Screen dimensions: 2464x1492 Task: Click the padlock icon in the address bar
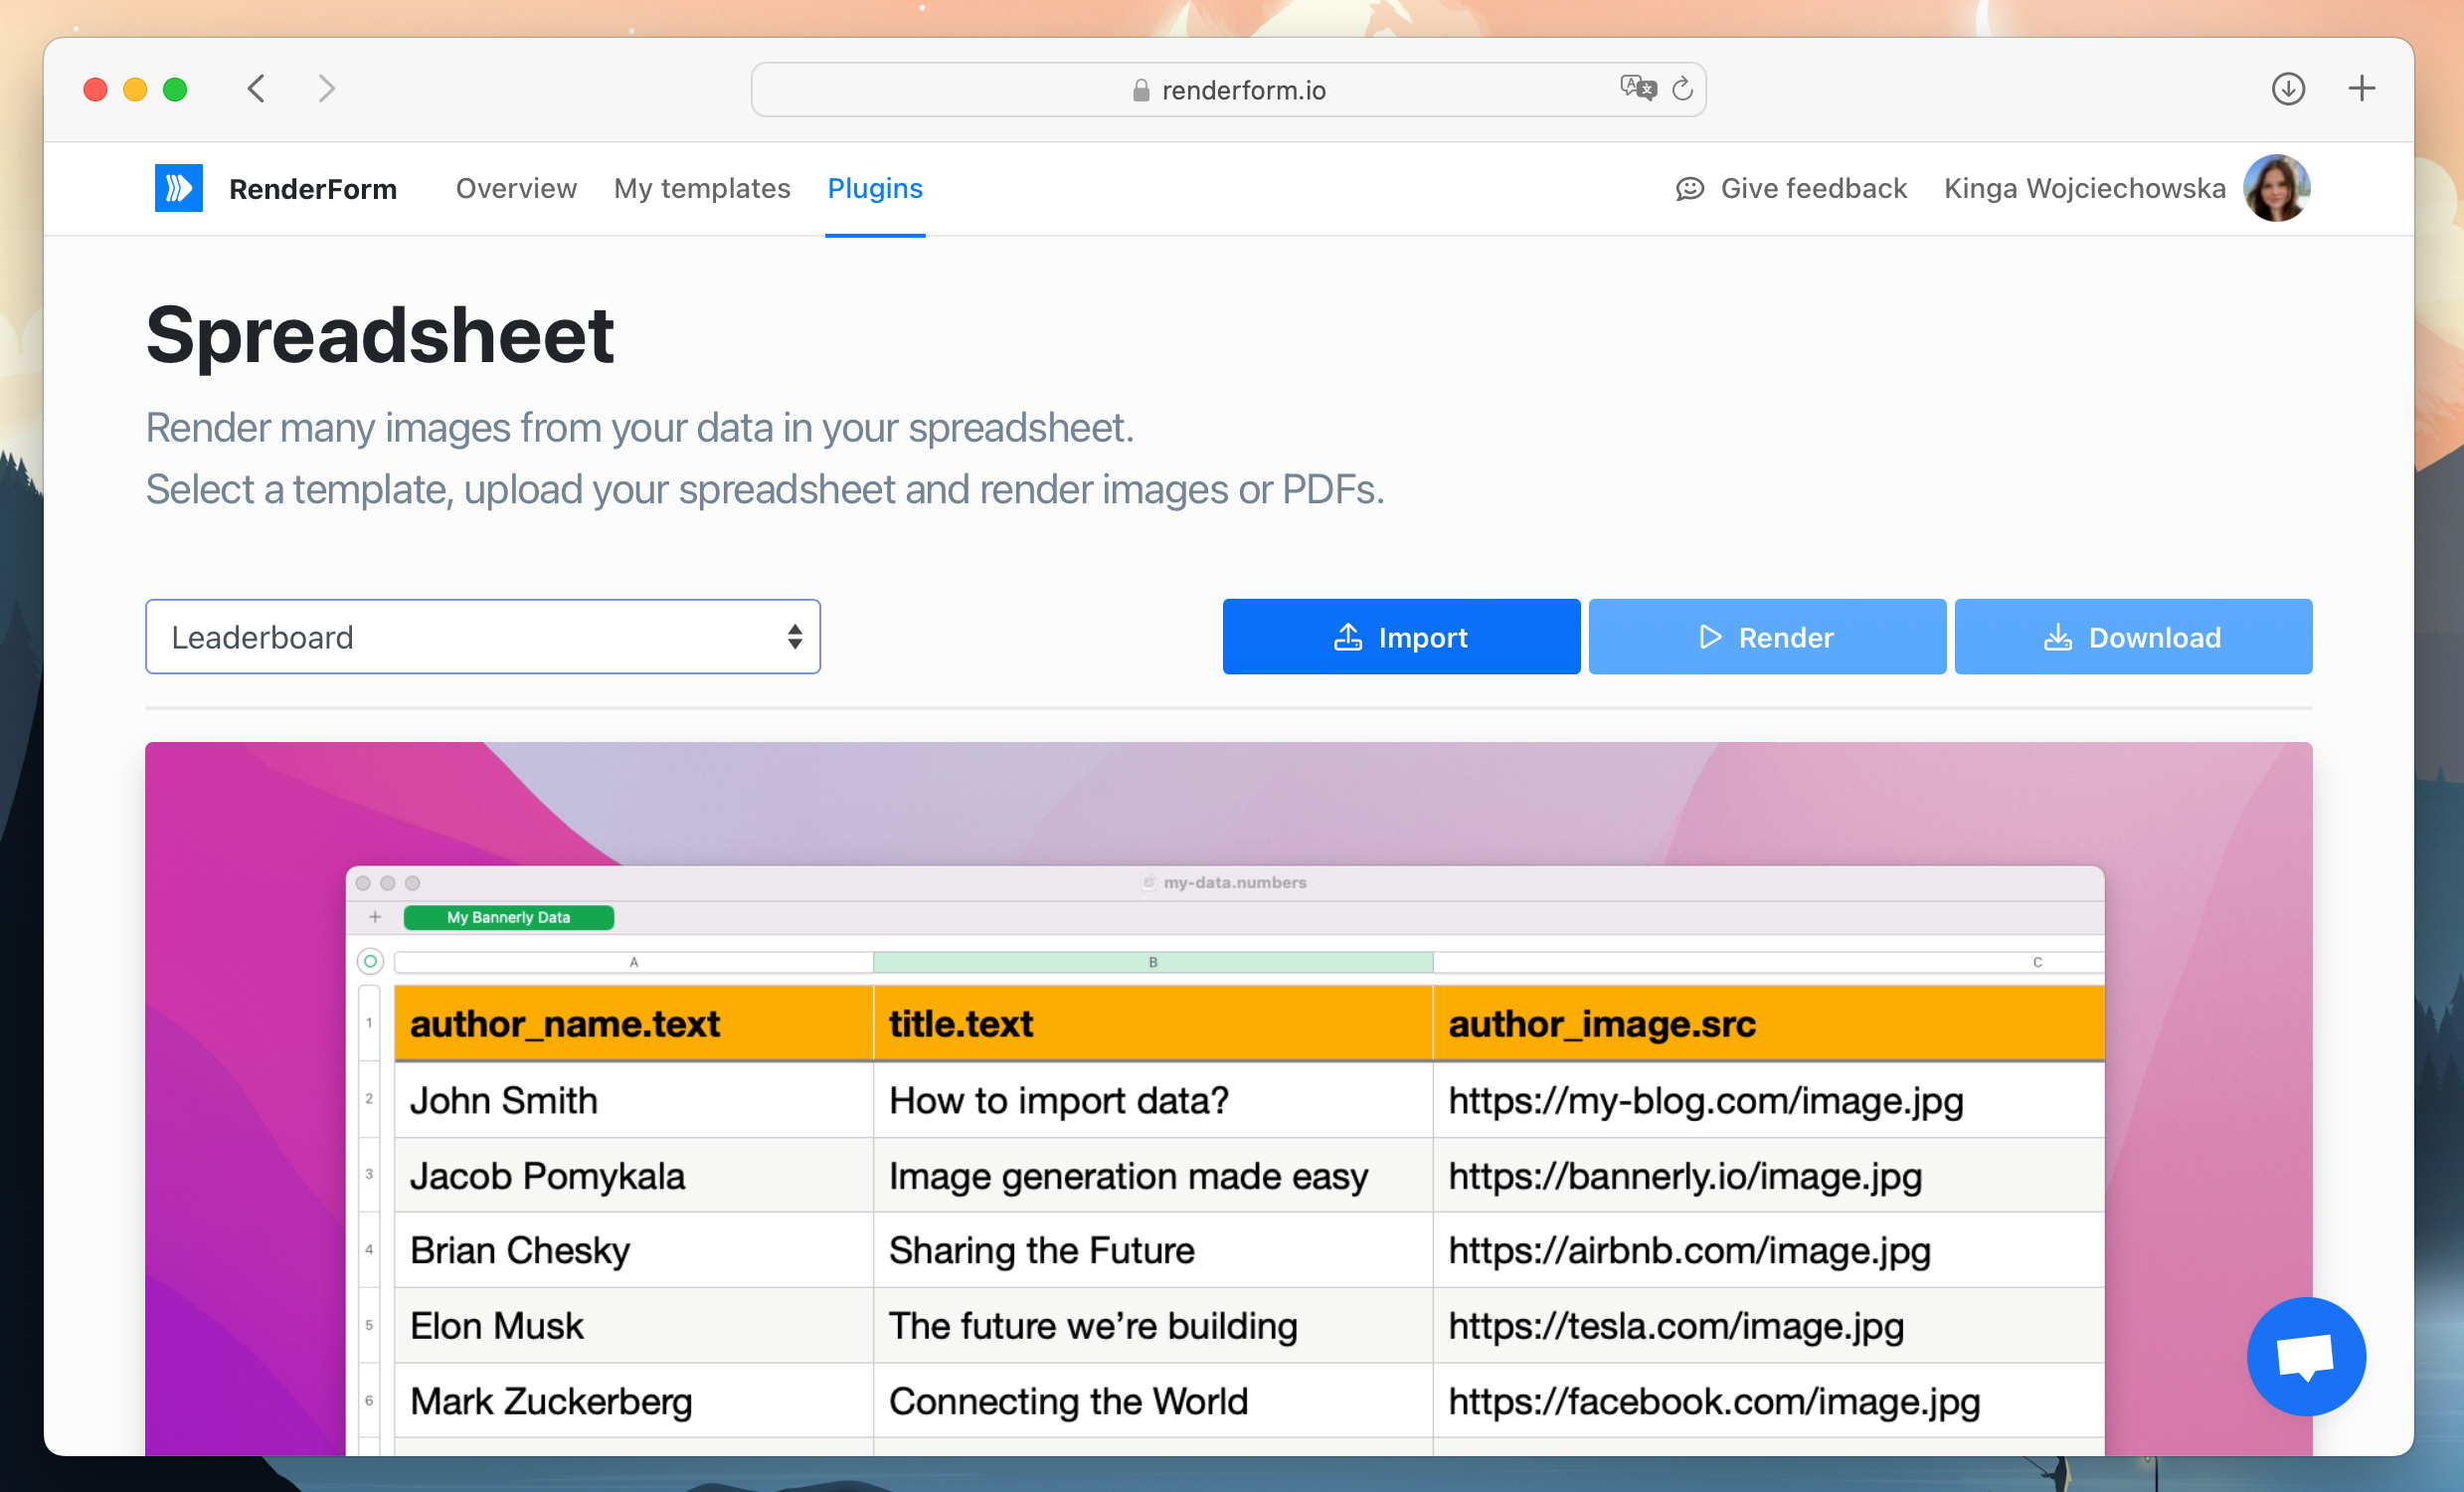(1141, 90)
